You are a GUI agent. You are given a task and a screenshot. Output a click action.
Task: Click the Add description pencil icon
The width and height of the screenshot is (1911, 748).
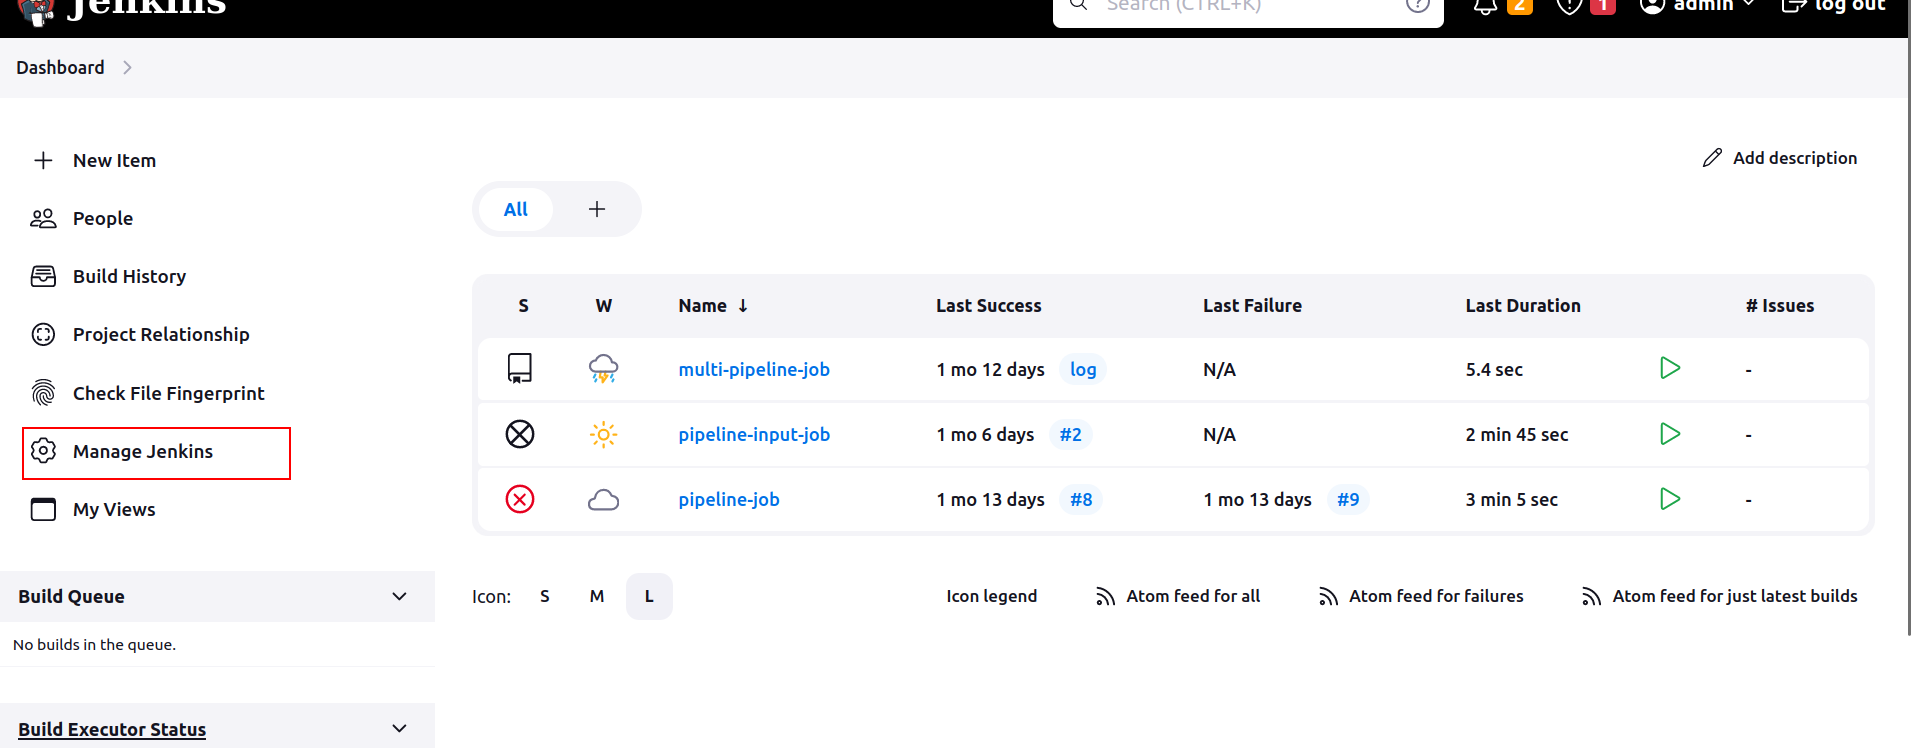tap(1712, 158)
